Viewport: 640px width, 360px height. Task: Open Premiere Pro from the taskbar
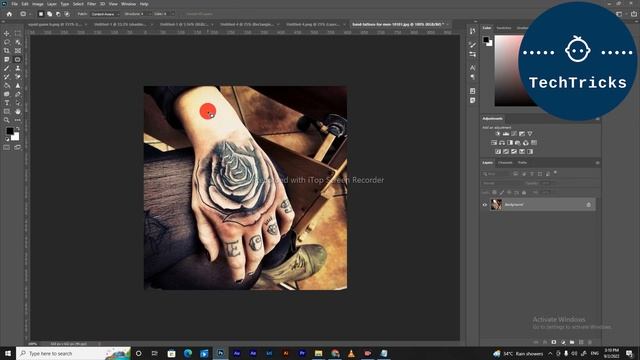[302, 353]
